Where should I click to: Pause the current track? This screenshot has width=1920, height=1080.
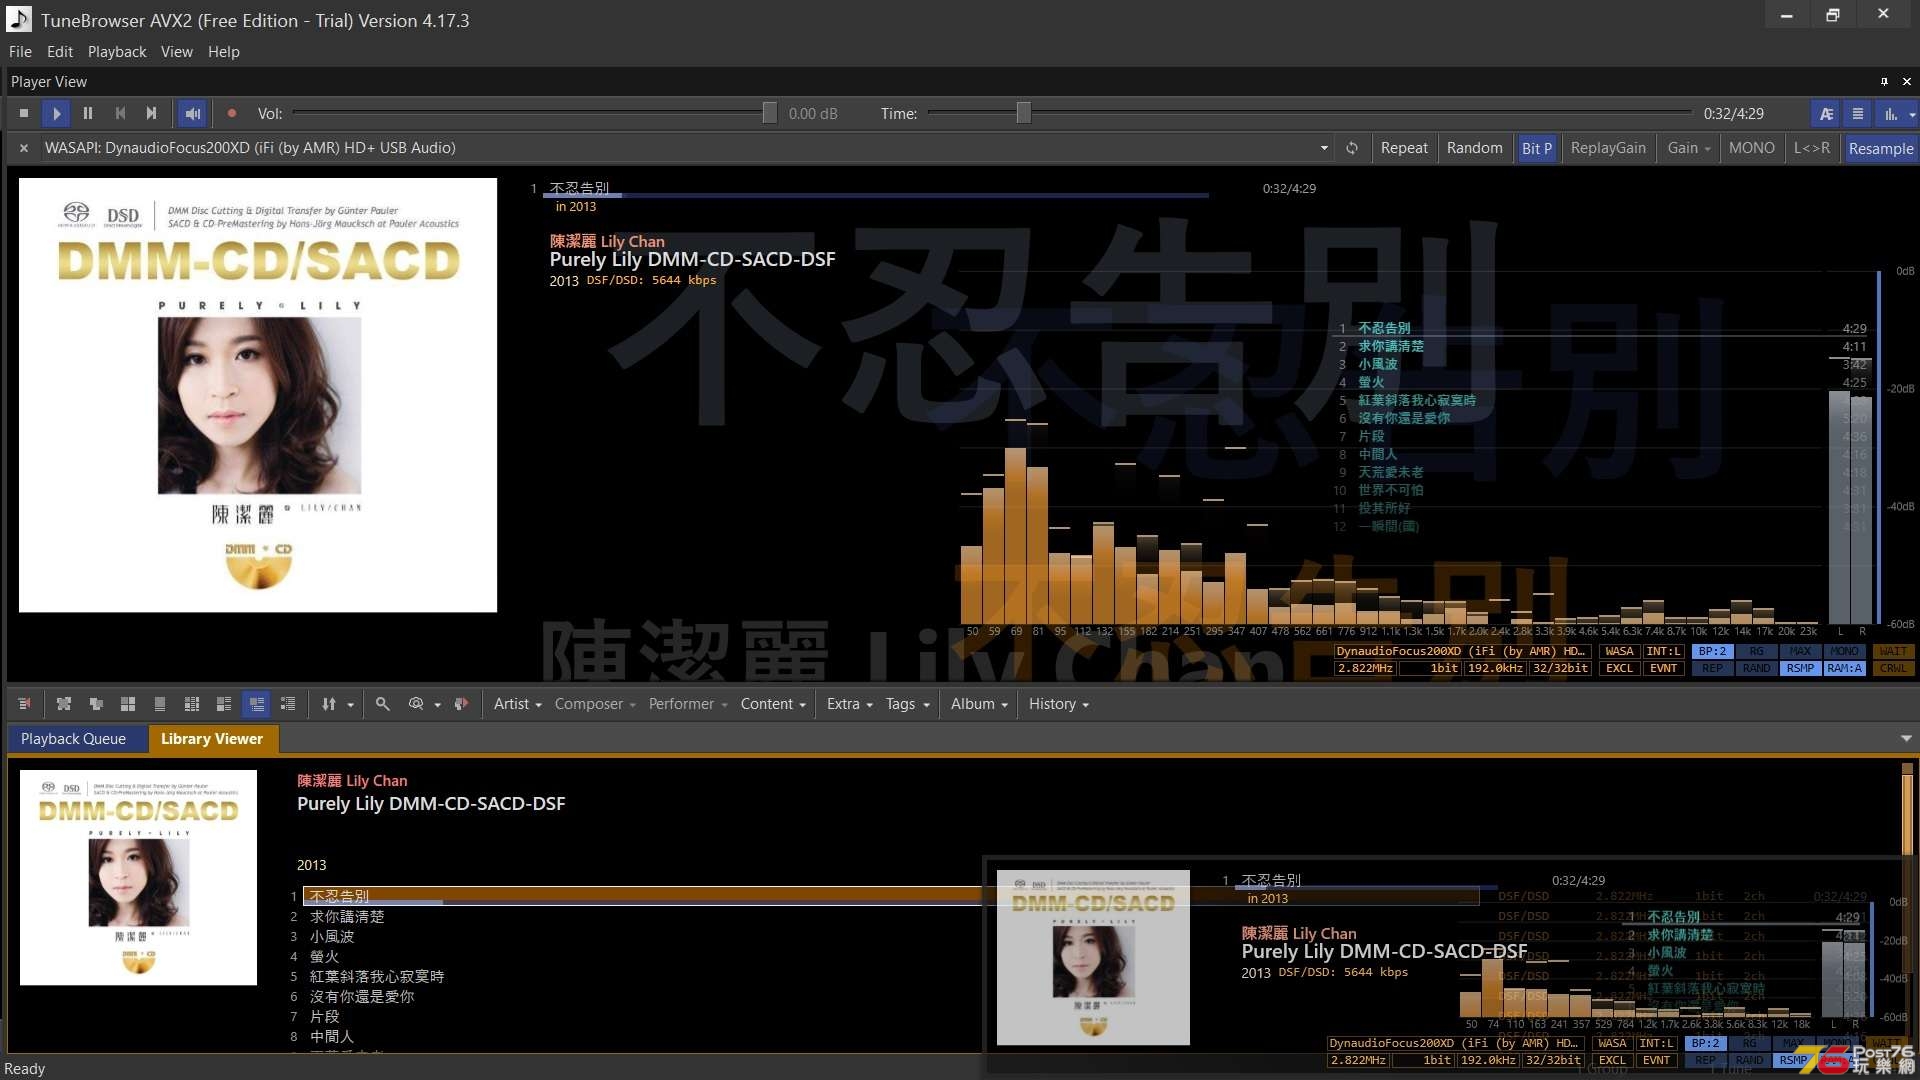point(88,114)
